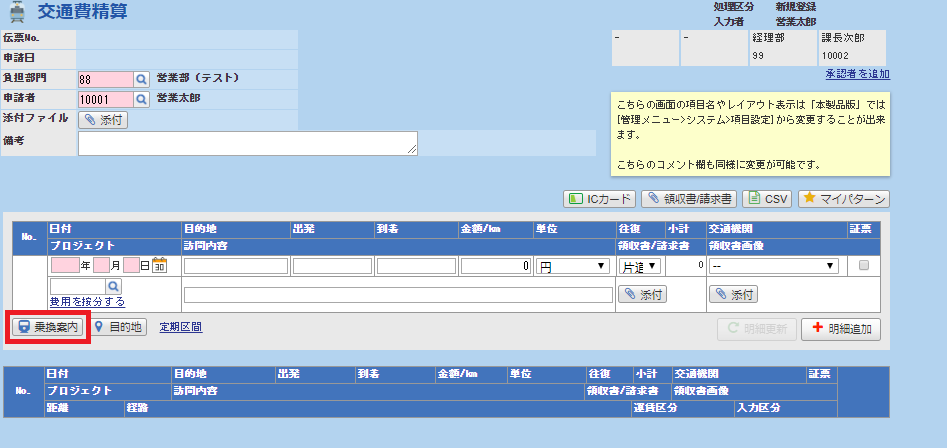Viewport: 947px width, 448px height.
Task: Click the 課長次郎 approver cell
Action: pos(852,48)
